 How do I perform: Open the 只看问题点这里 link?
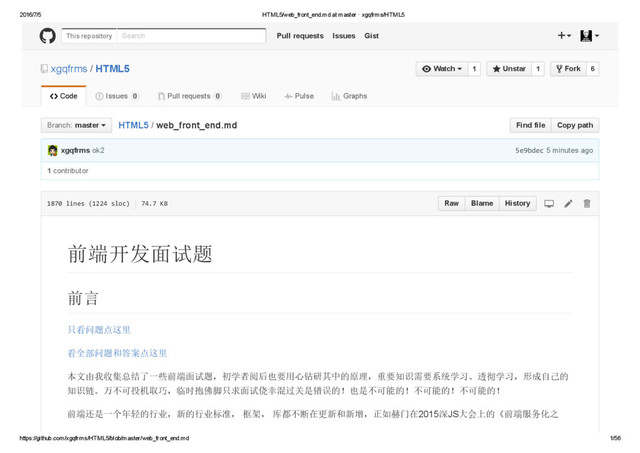(x=99, y=330)
